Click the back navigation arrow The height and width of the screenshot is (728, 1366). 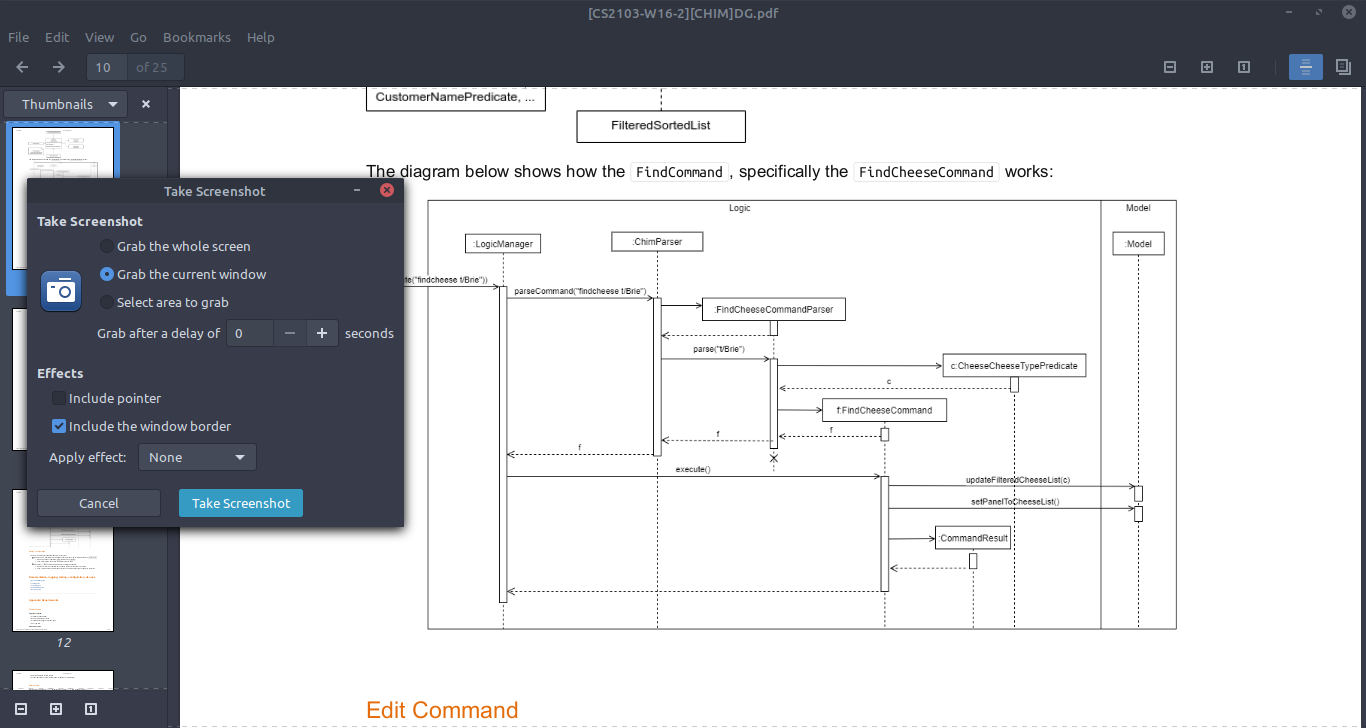coord(21,66)
